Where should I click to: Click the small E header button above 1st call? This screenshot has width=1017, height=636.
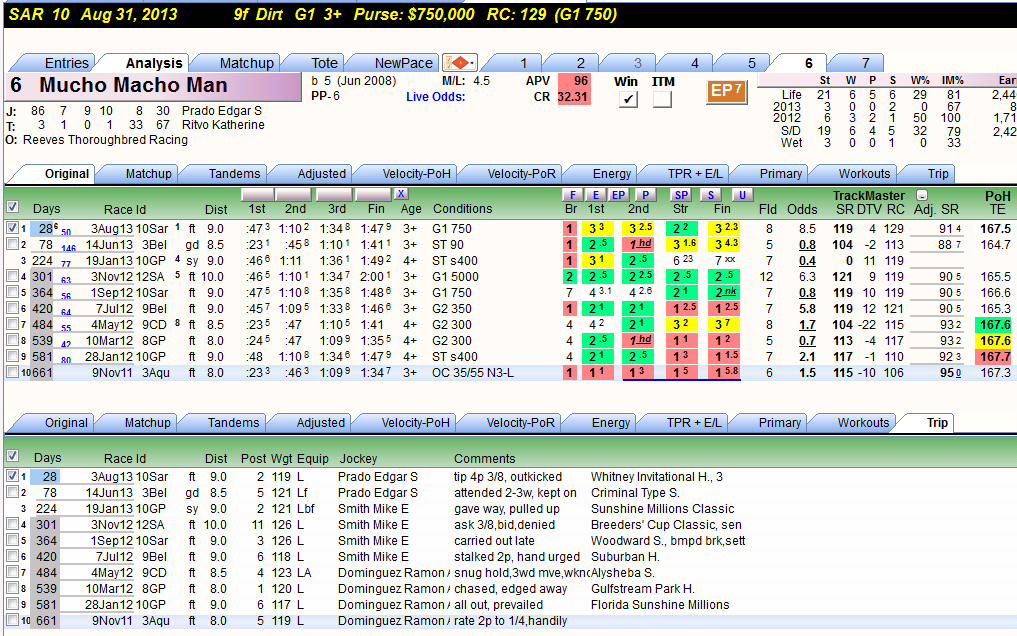[x=595, y=195]
